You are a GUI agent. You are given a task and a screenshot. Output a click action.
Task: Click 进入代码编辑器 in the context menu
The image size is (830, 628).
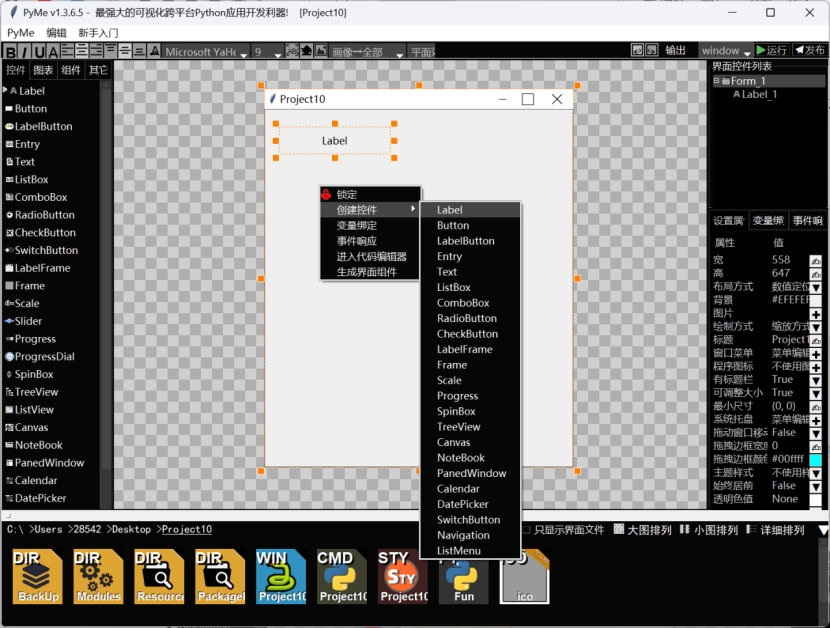(x=370, y=256)
